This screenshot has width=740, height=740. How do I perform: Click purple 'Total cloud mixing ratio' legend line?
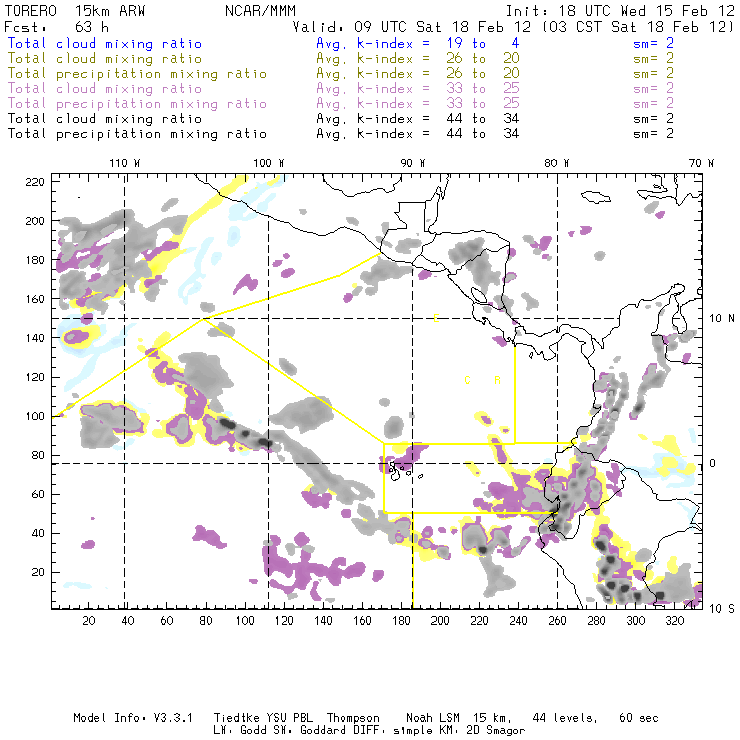[x=105, y=89]
